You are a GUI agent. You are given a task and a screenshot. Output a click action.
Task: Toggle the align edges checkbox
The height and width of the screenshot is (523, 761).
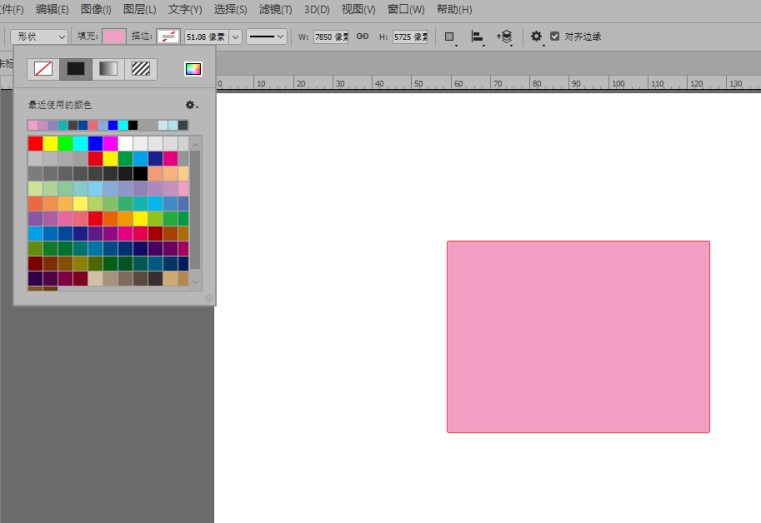click(x=555, y=36)
